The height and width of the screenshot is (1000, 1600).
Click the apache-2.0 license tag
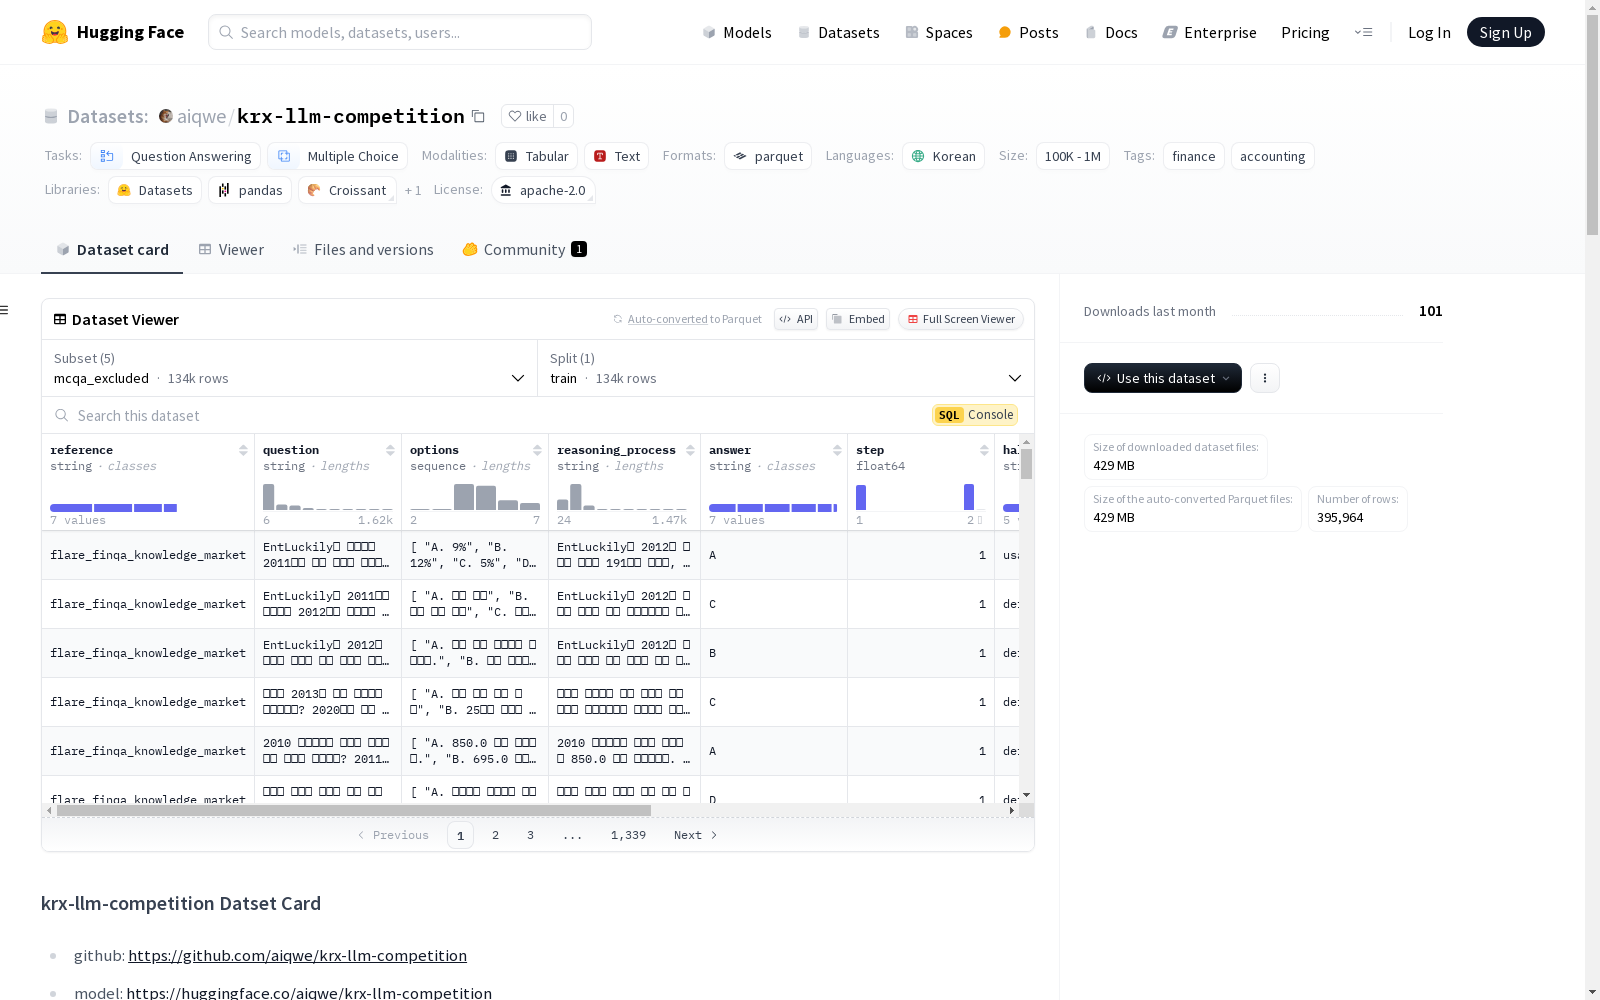click(543, 190)
